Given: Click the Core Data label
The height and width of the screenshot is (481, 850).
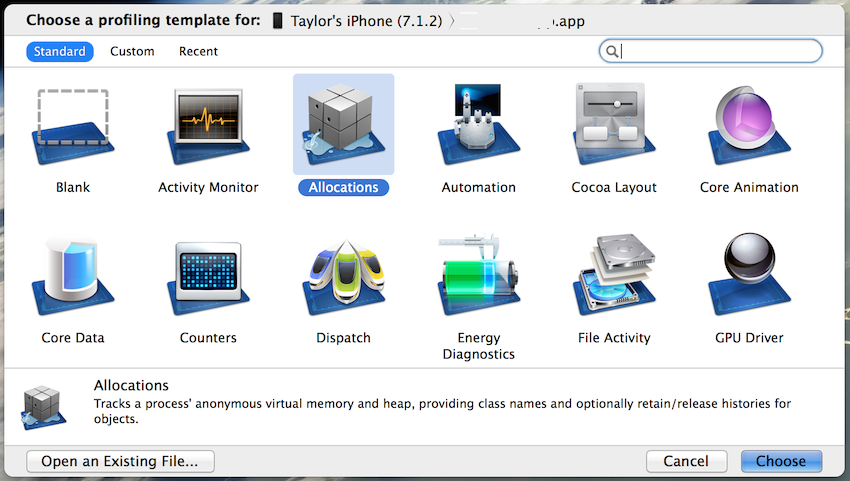Looking at the screenshot, I should click(73, 338).
